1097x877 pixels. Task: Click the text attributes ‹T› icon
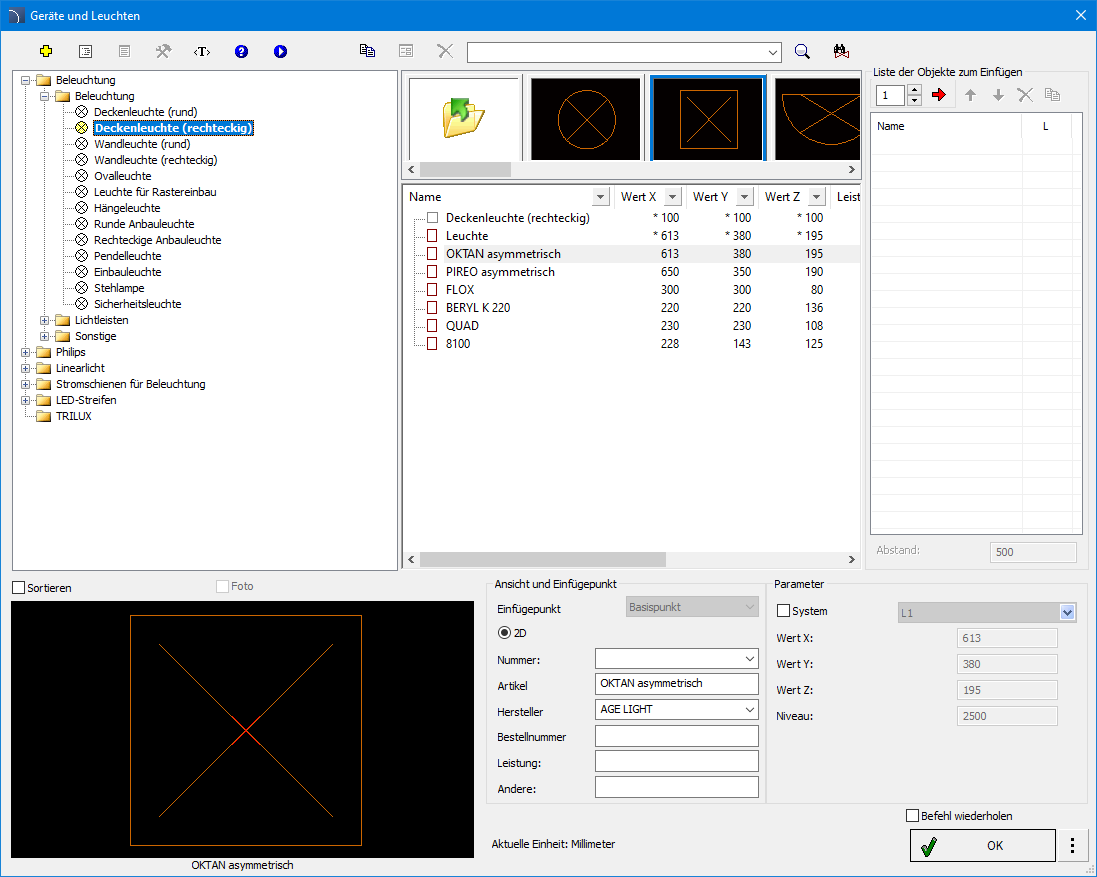(x=202, y=51)
